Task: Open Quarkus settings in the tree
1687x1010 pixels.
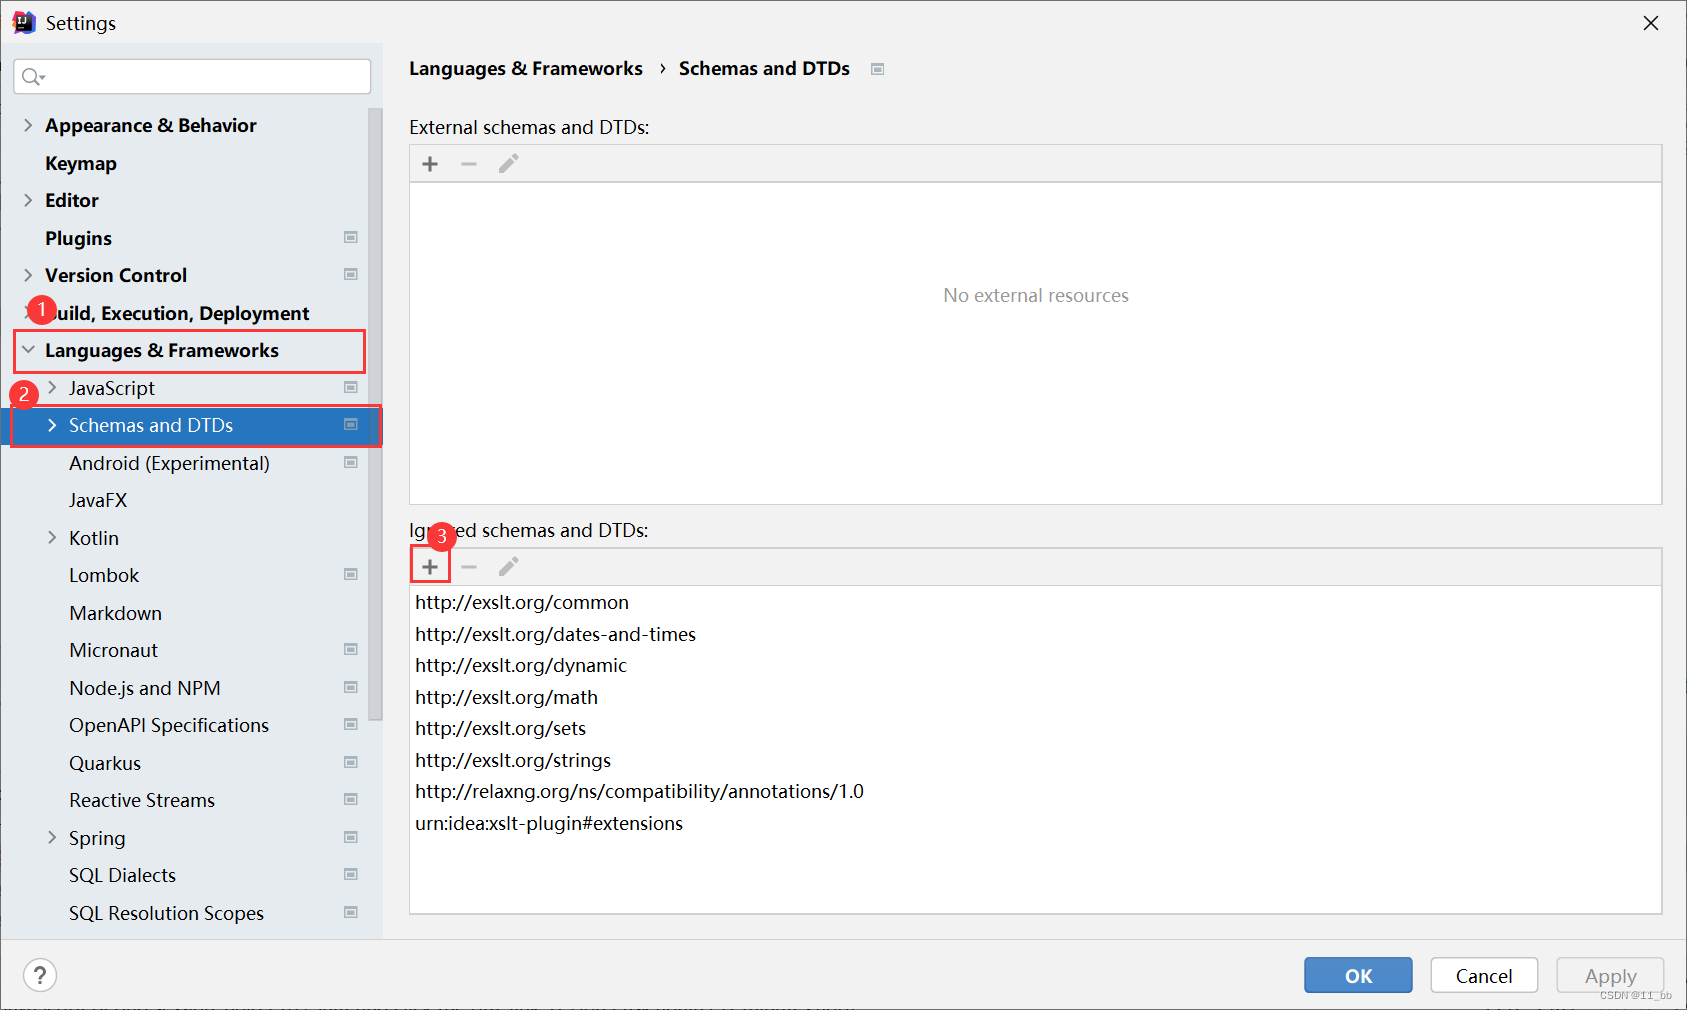Action: pyautogui.click(x=105, y=763)
